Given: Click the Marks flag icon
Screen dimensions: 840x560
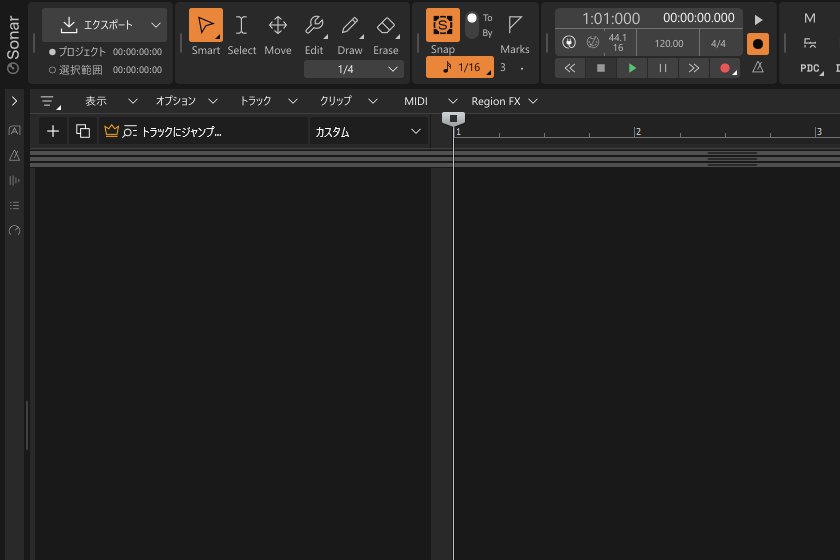Looking at the screenshot, I should (x=515, y=25).
